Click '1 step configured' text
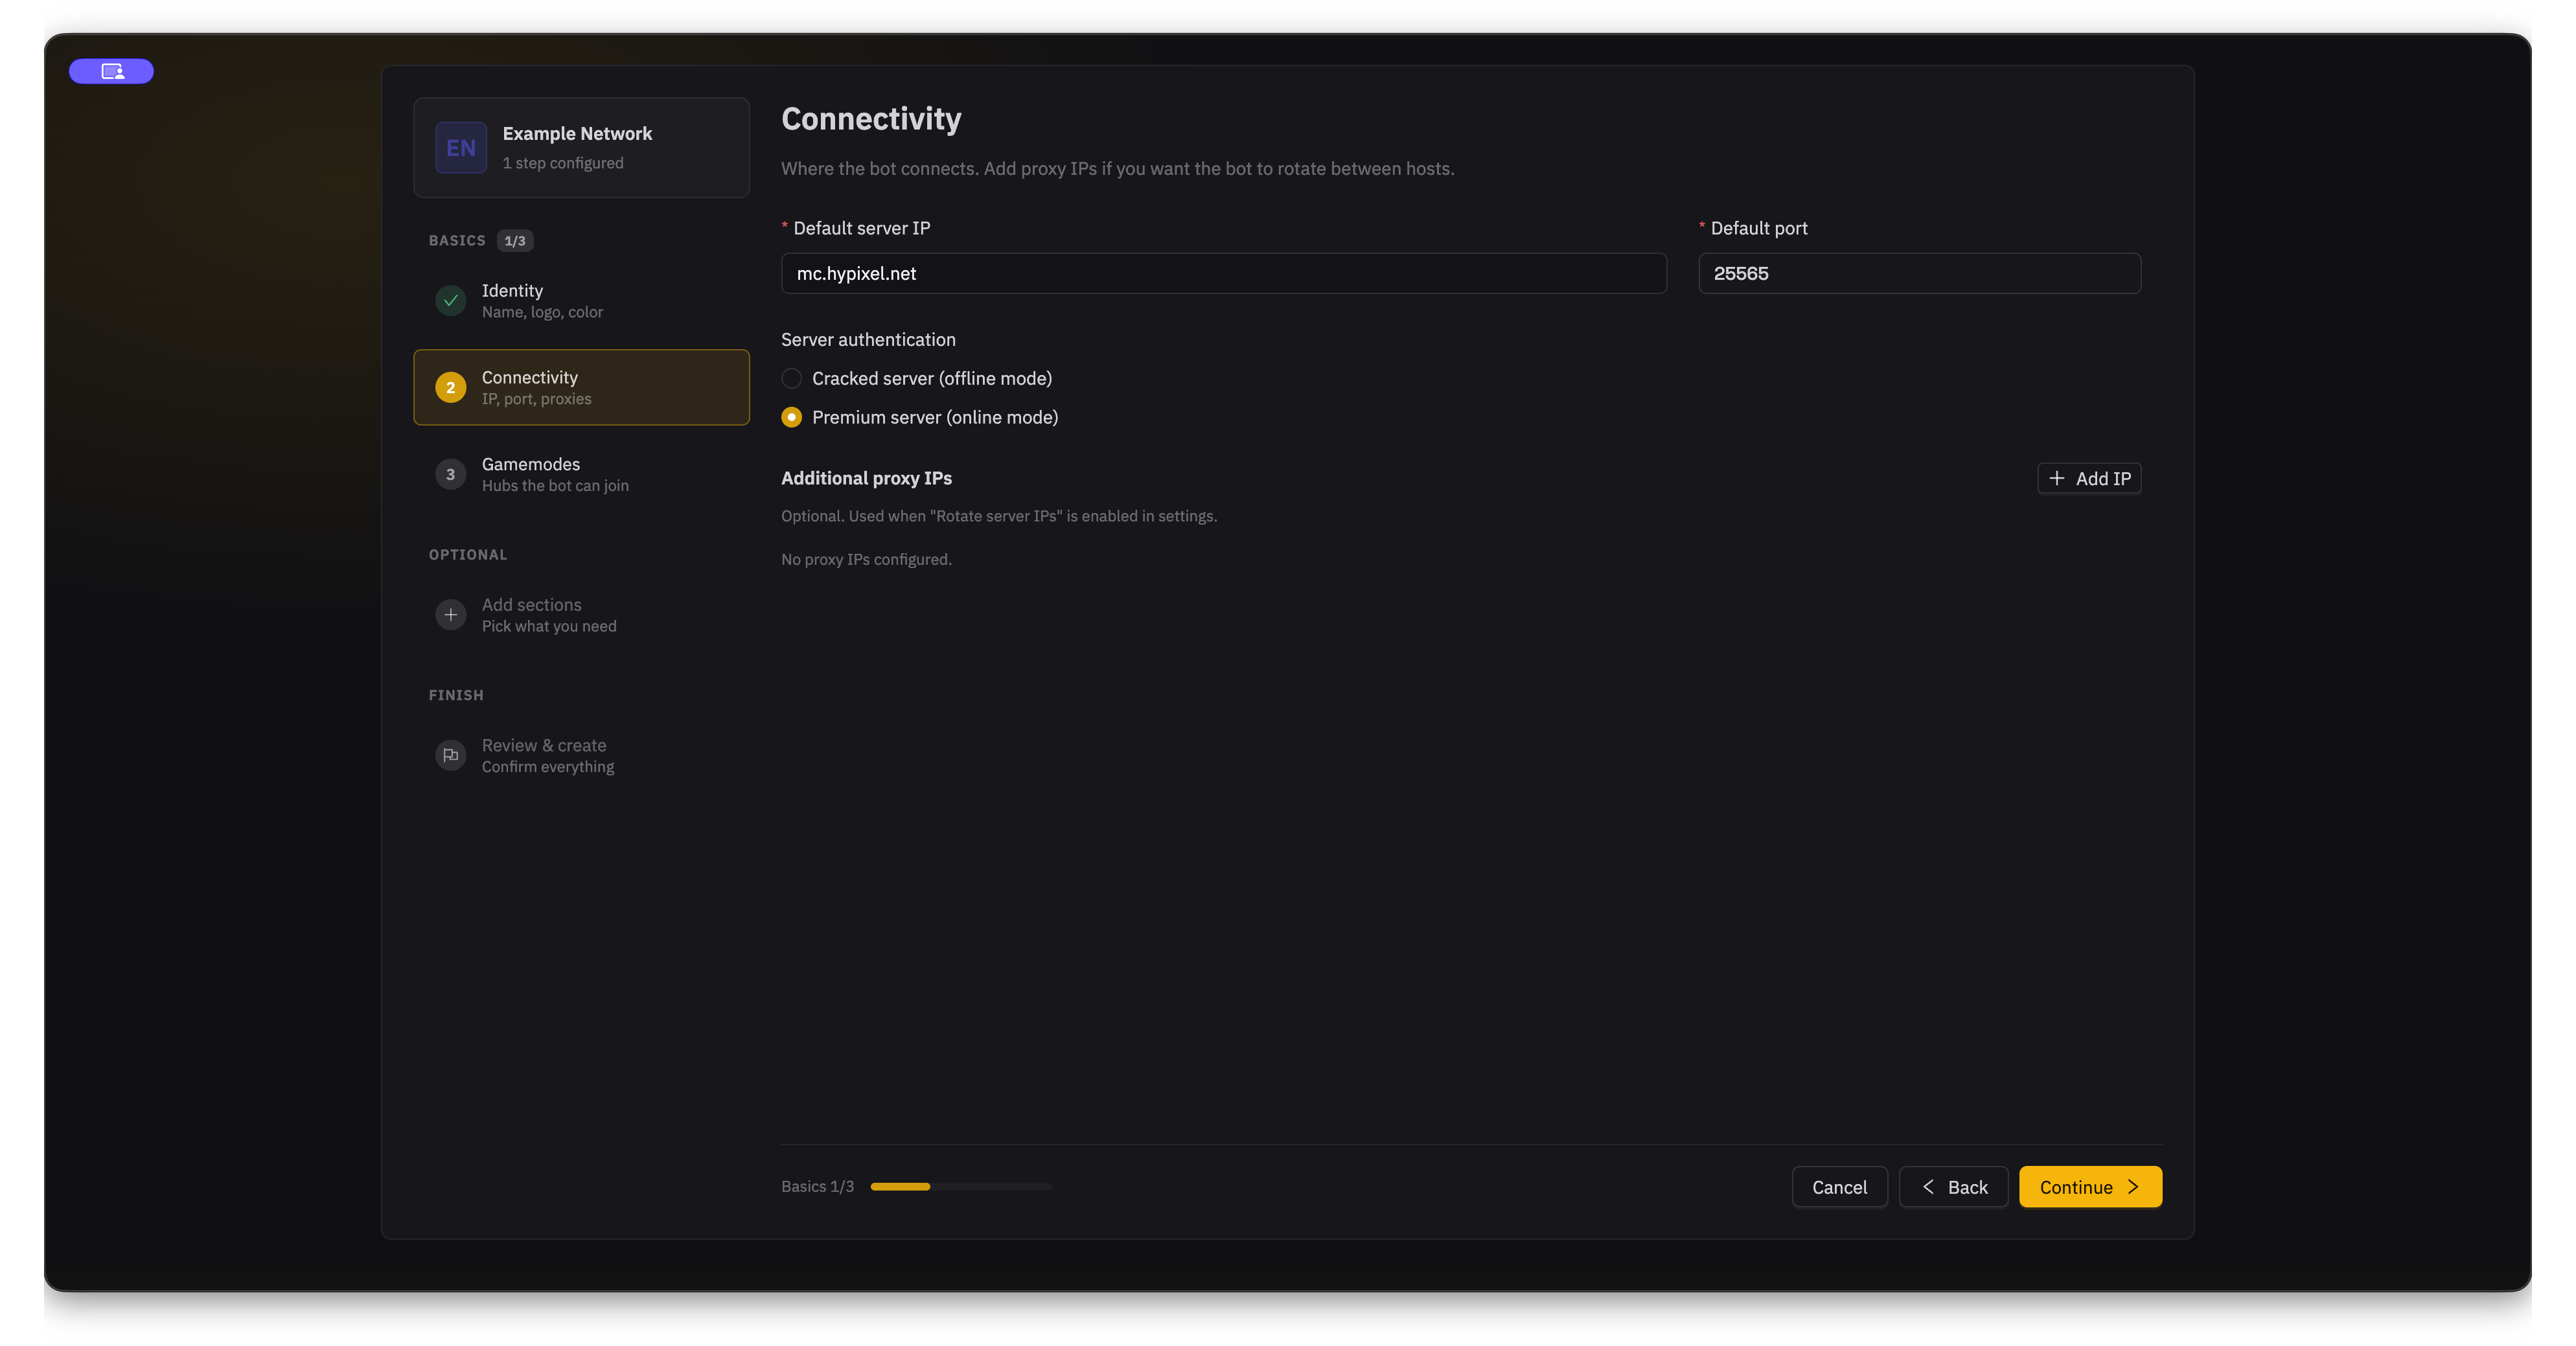Viewport: 2576px width, 1346px height. coord(563,163)
